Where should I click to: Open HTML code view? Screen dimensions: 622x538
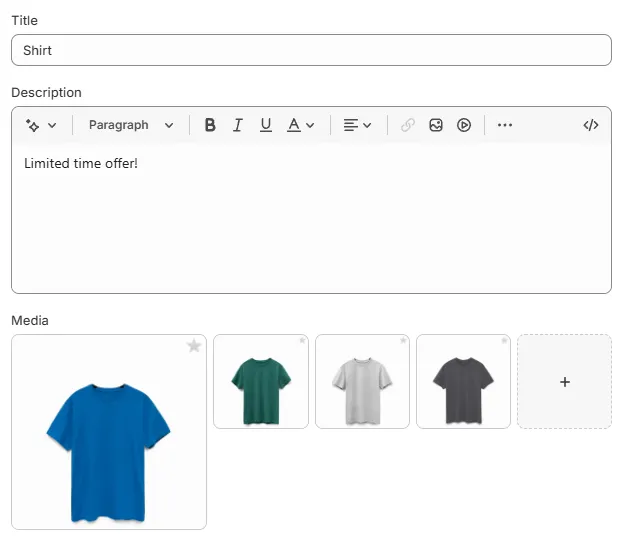tap(591, 125)
